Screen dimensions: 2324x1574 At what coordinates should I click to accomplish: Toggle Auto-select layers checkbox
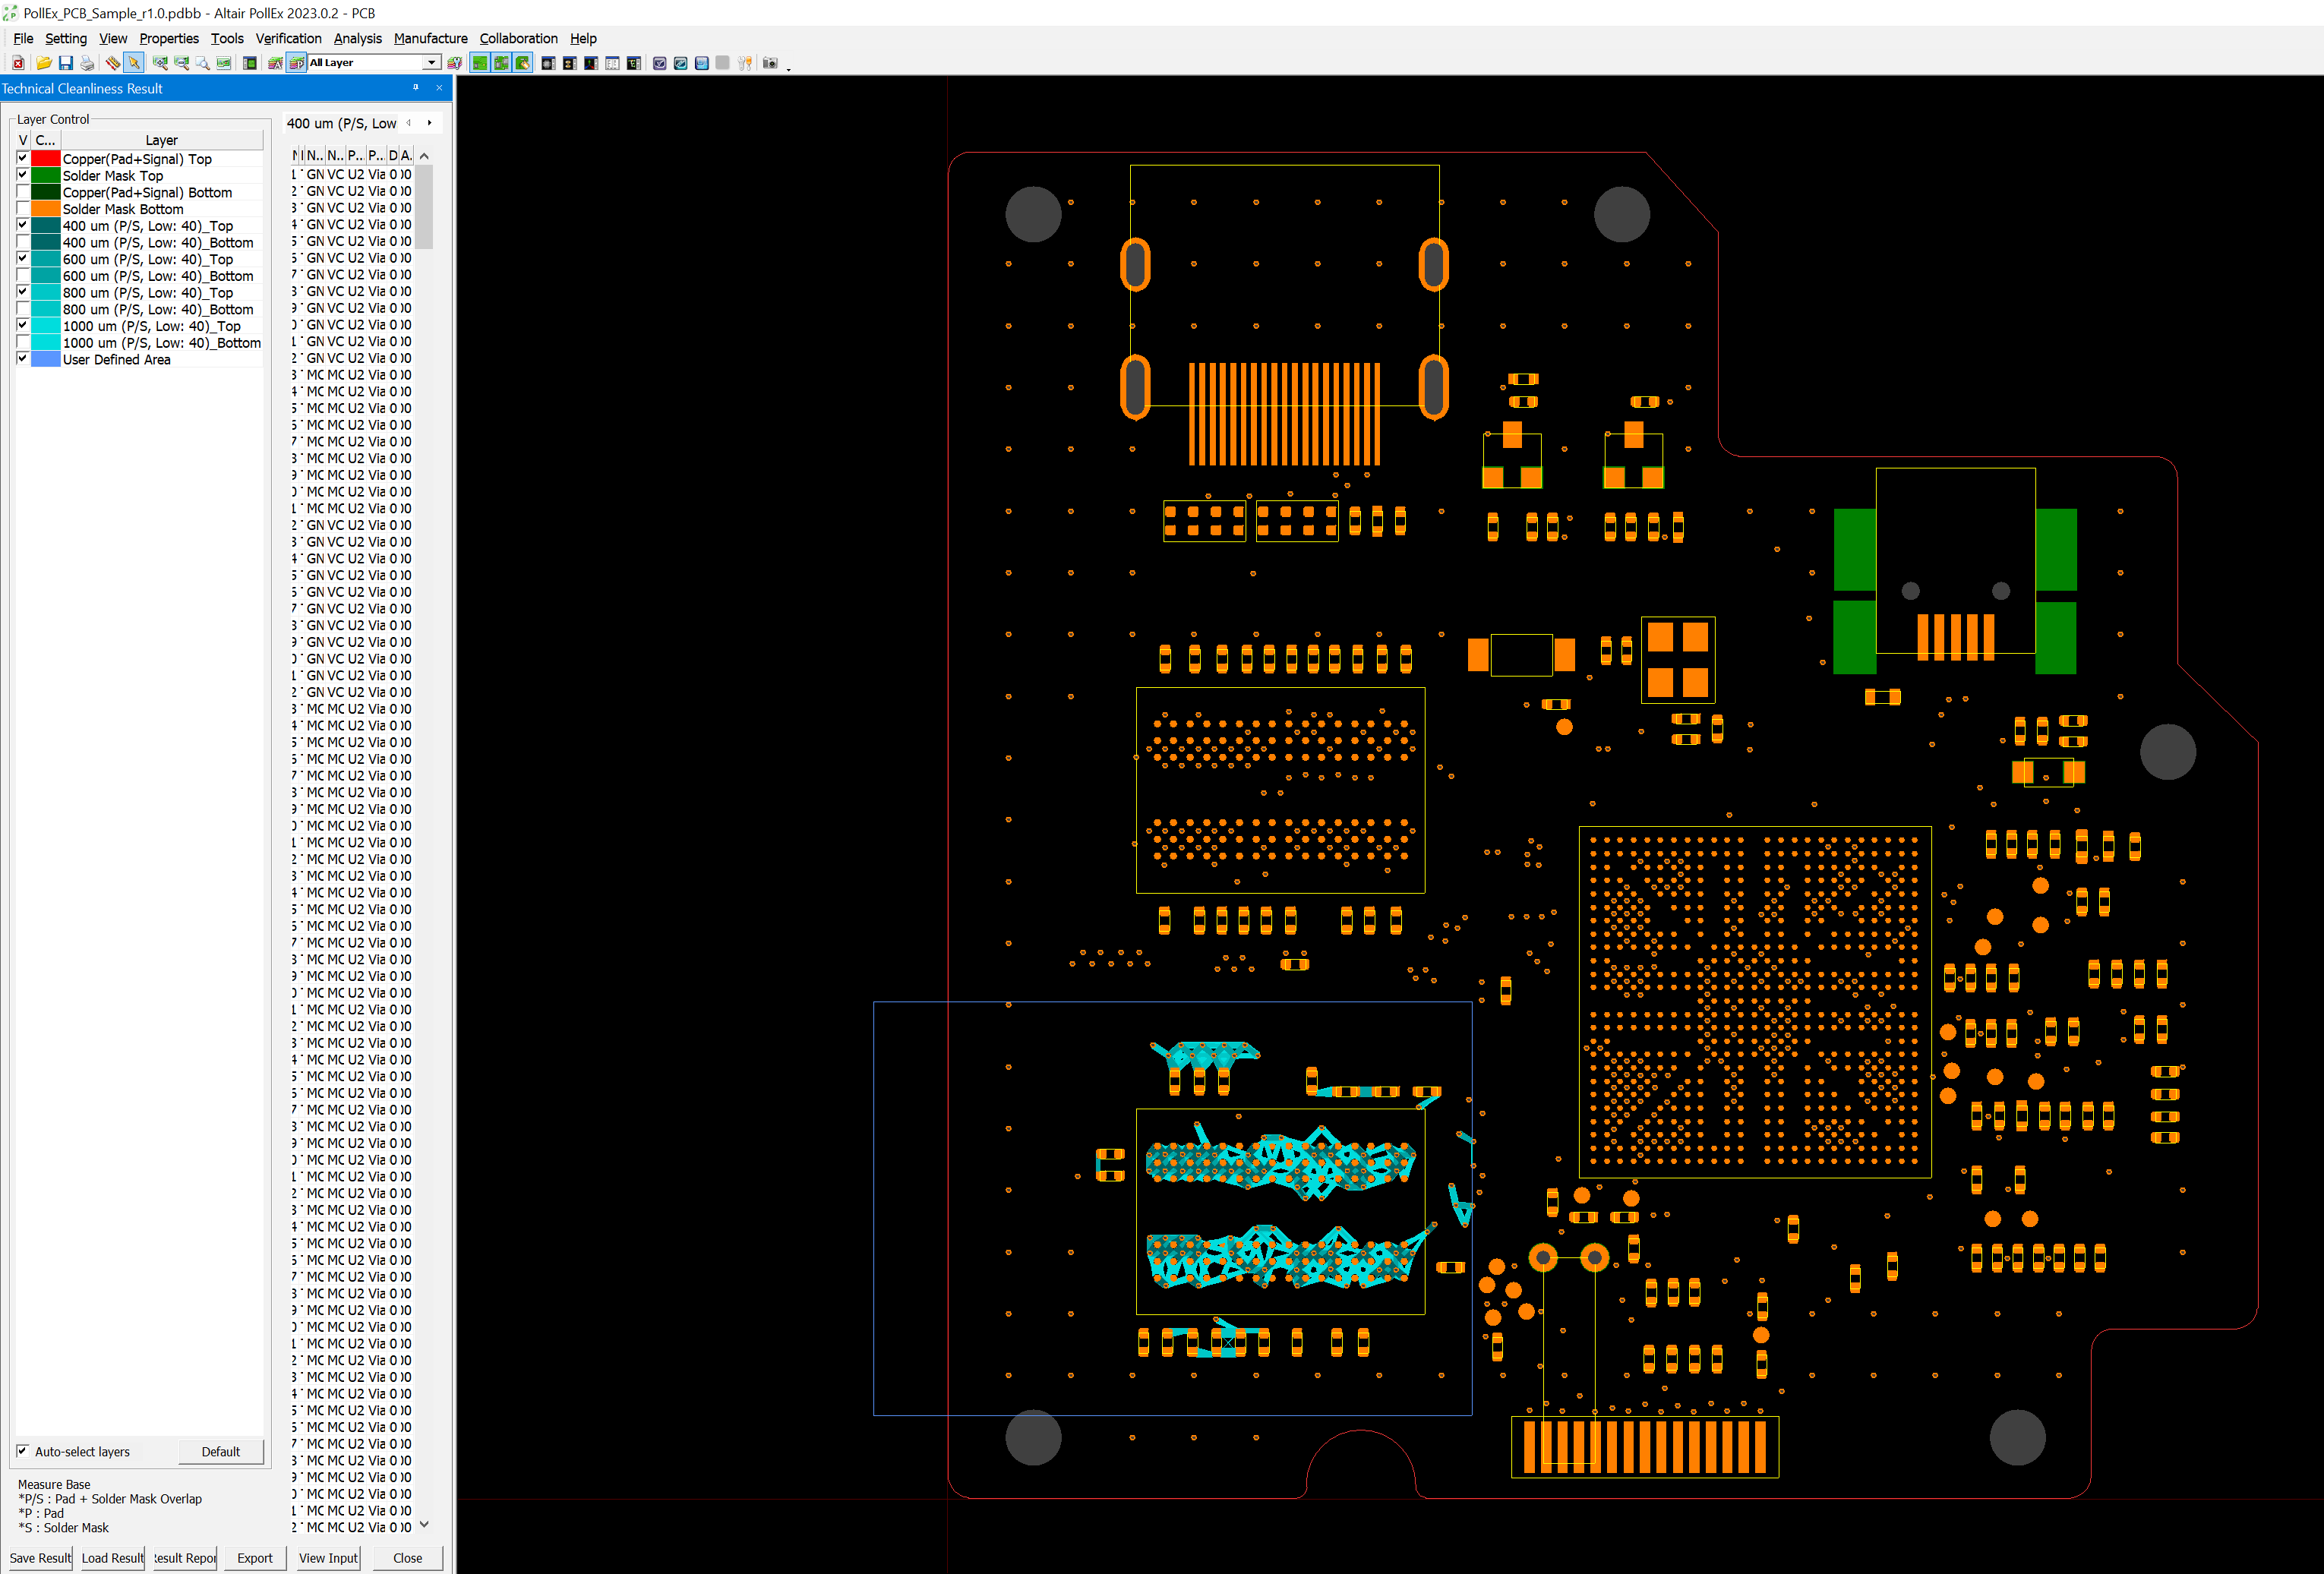click(23, 1451)
